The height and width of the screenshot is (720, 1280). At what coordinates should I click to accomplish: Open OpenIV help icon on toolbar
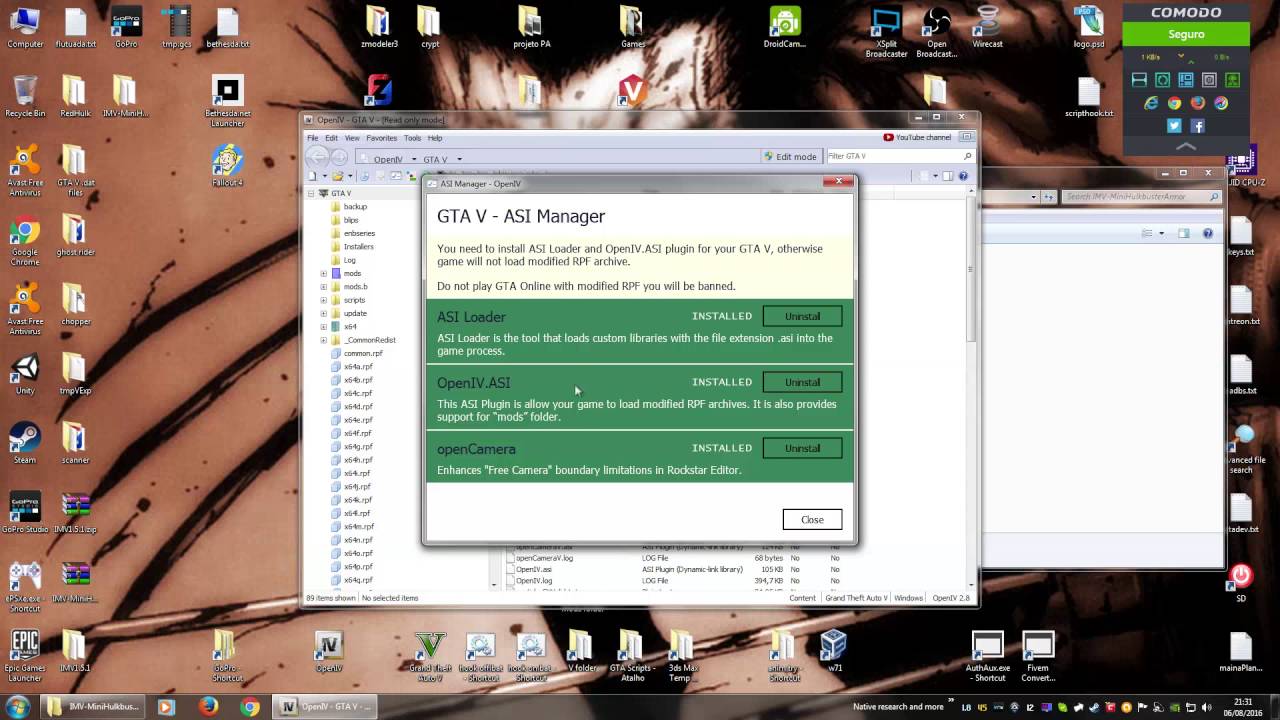click(x=963, y=176)
